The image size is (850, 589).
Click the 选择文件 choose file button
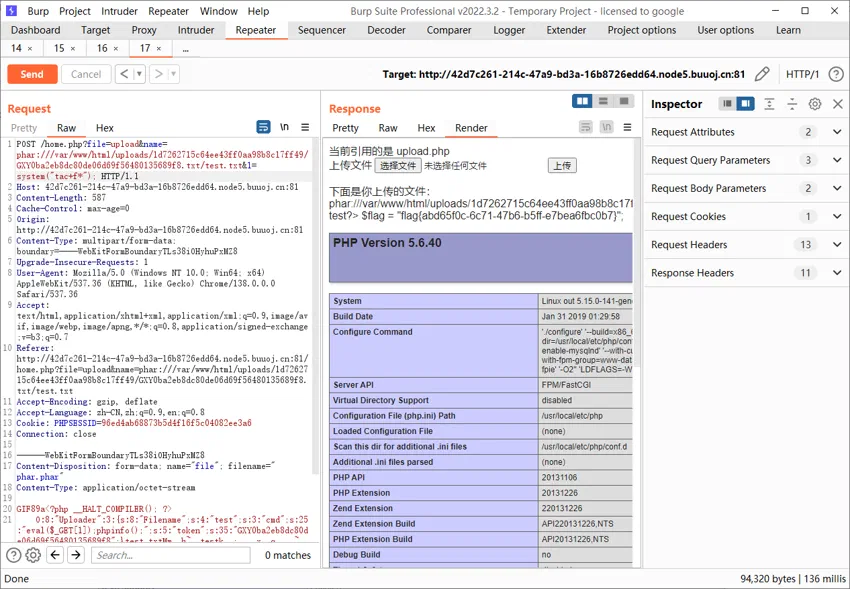point(398,166)
